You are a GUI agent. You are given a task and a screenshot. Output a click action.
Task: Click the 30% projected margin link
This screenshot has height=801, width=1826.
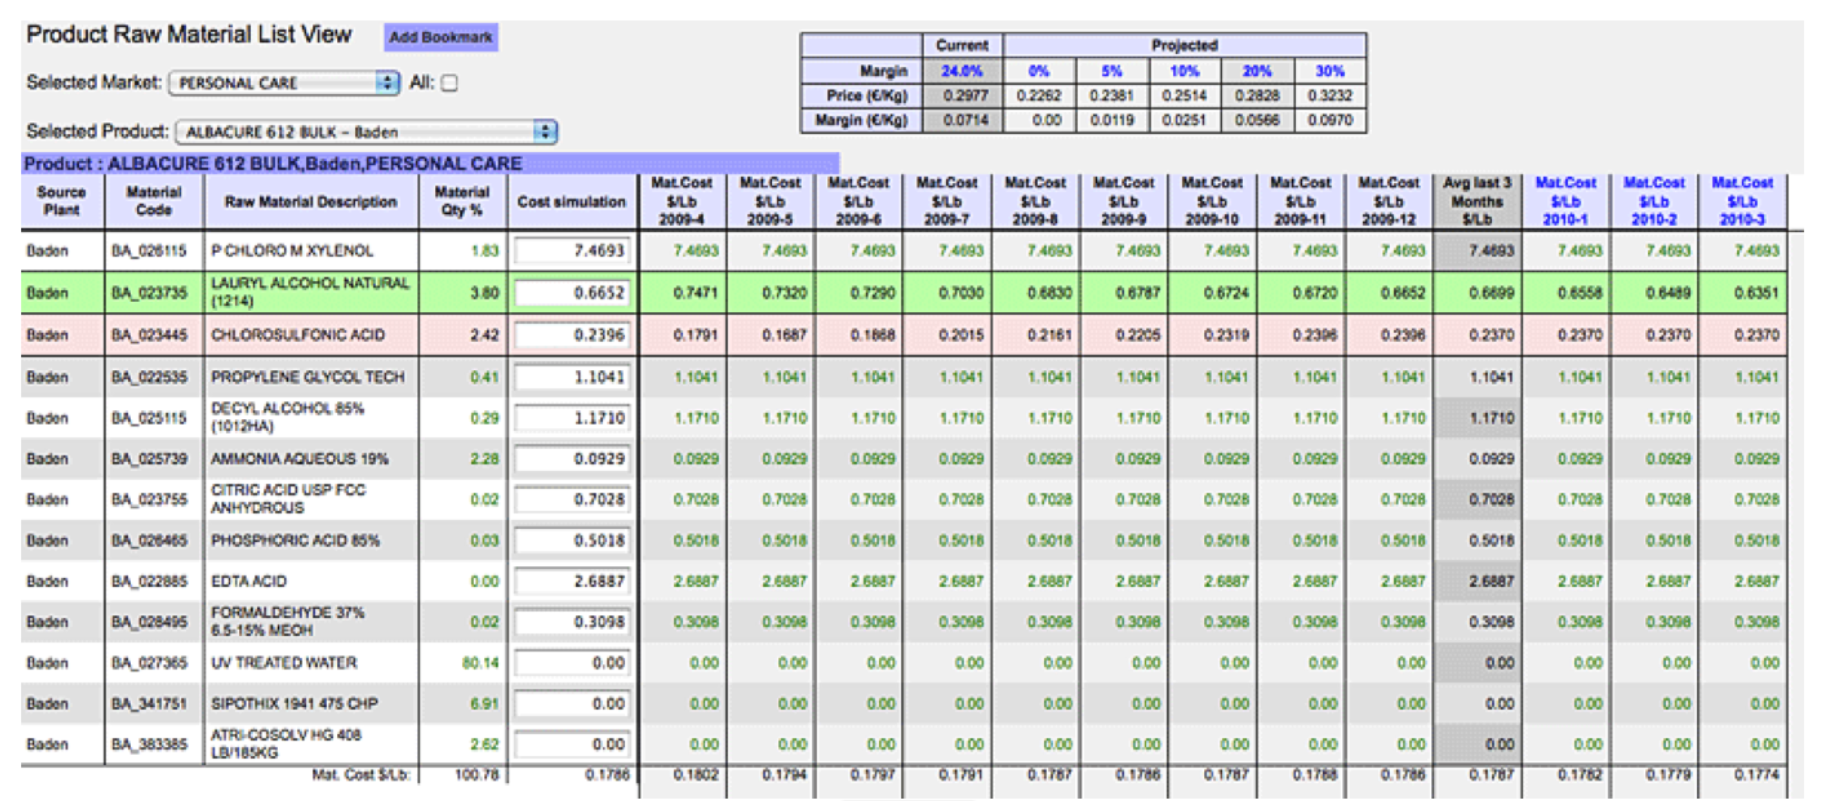[1329, 71]
